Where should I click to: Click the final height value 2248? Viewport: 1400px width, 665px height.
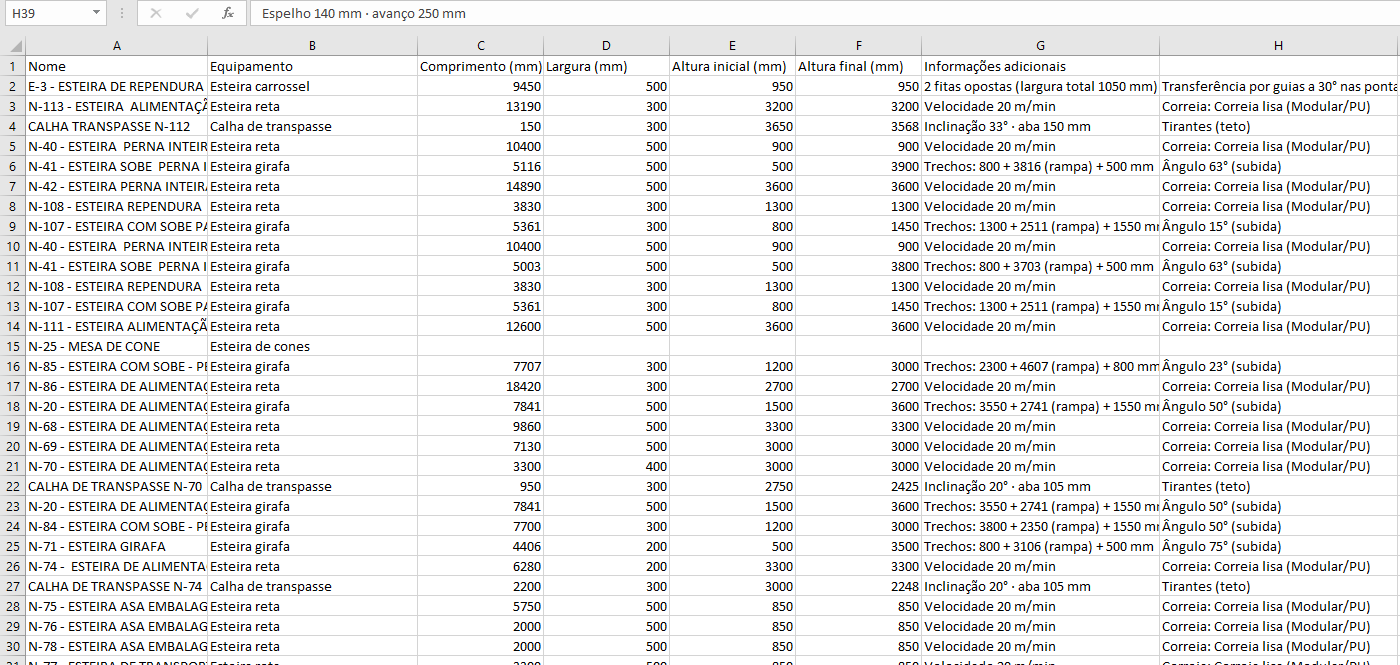[x=858, y=586]
